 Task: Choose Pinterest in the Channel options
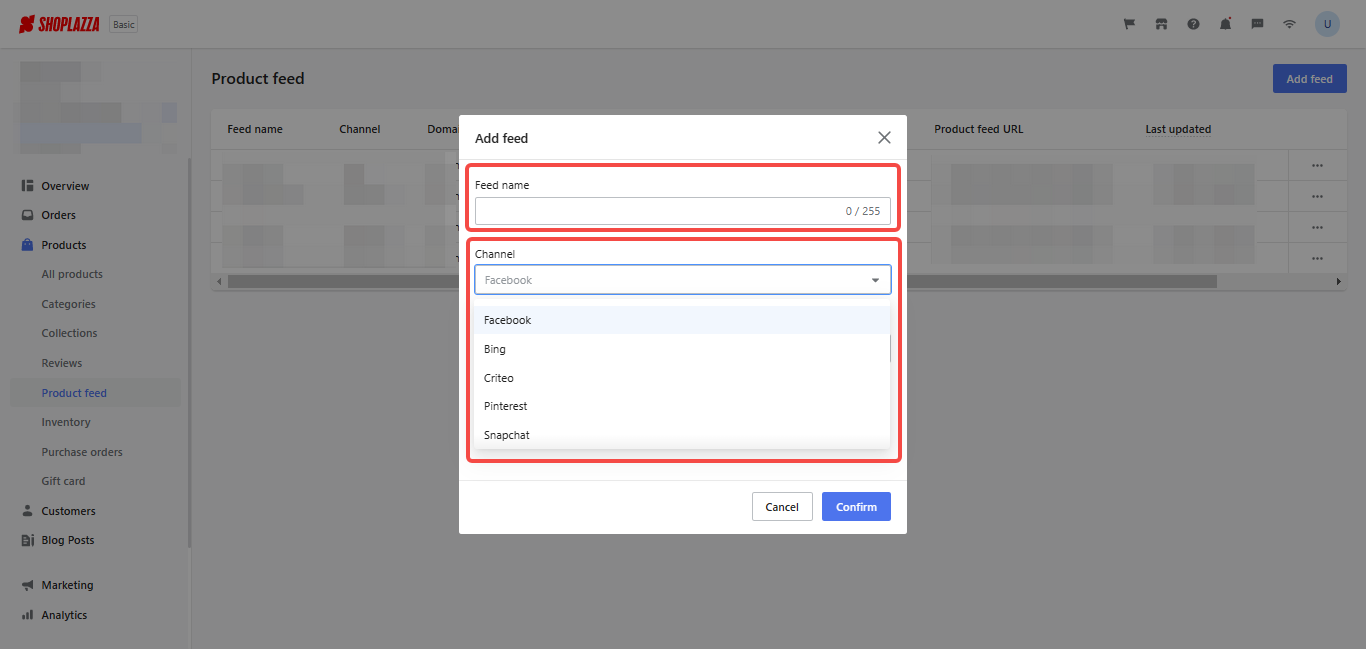coord(682,406)
